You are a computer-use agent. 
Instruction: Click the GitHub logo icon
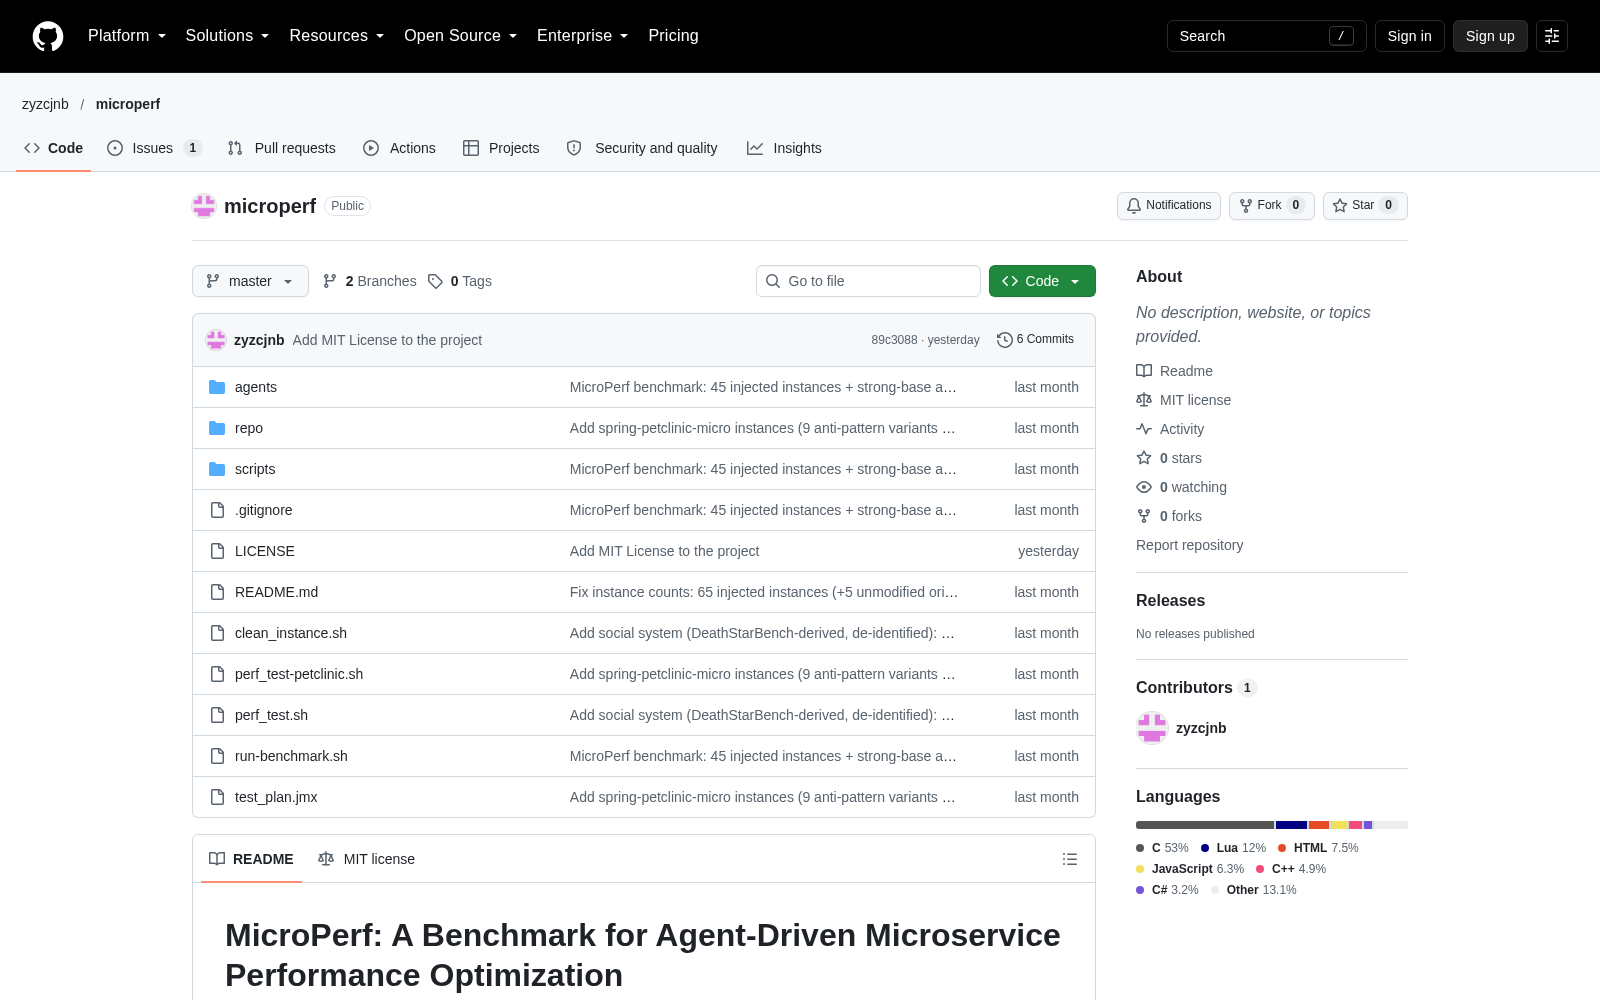point(48,36)
